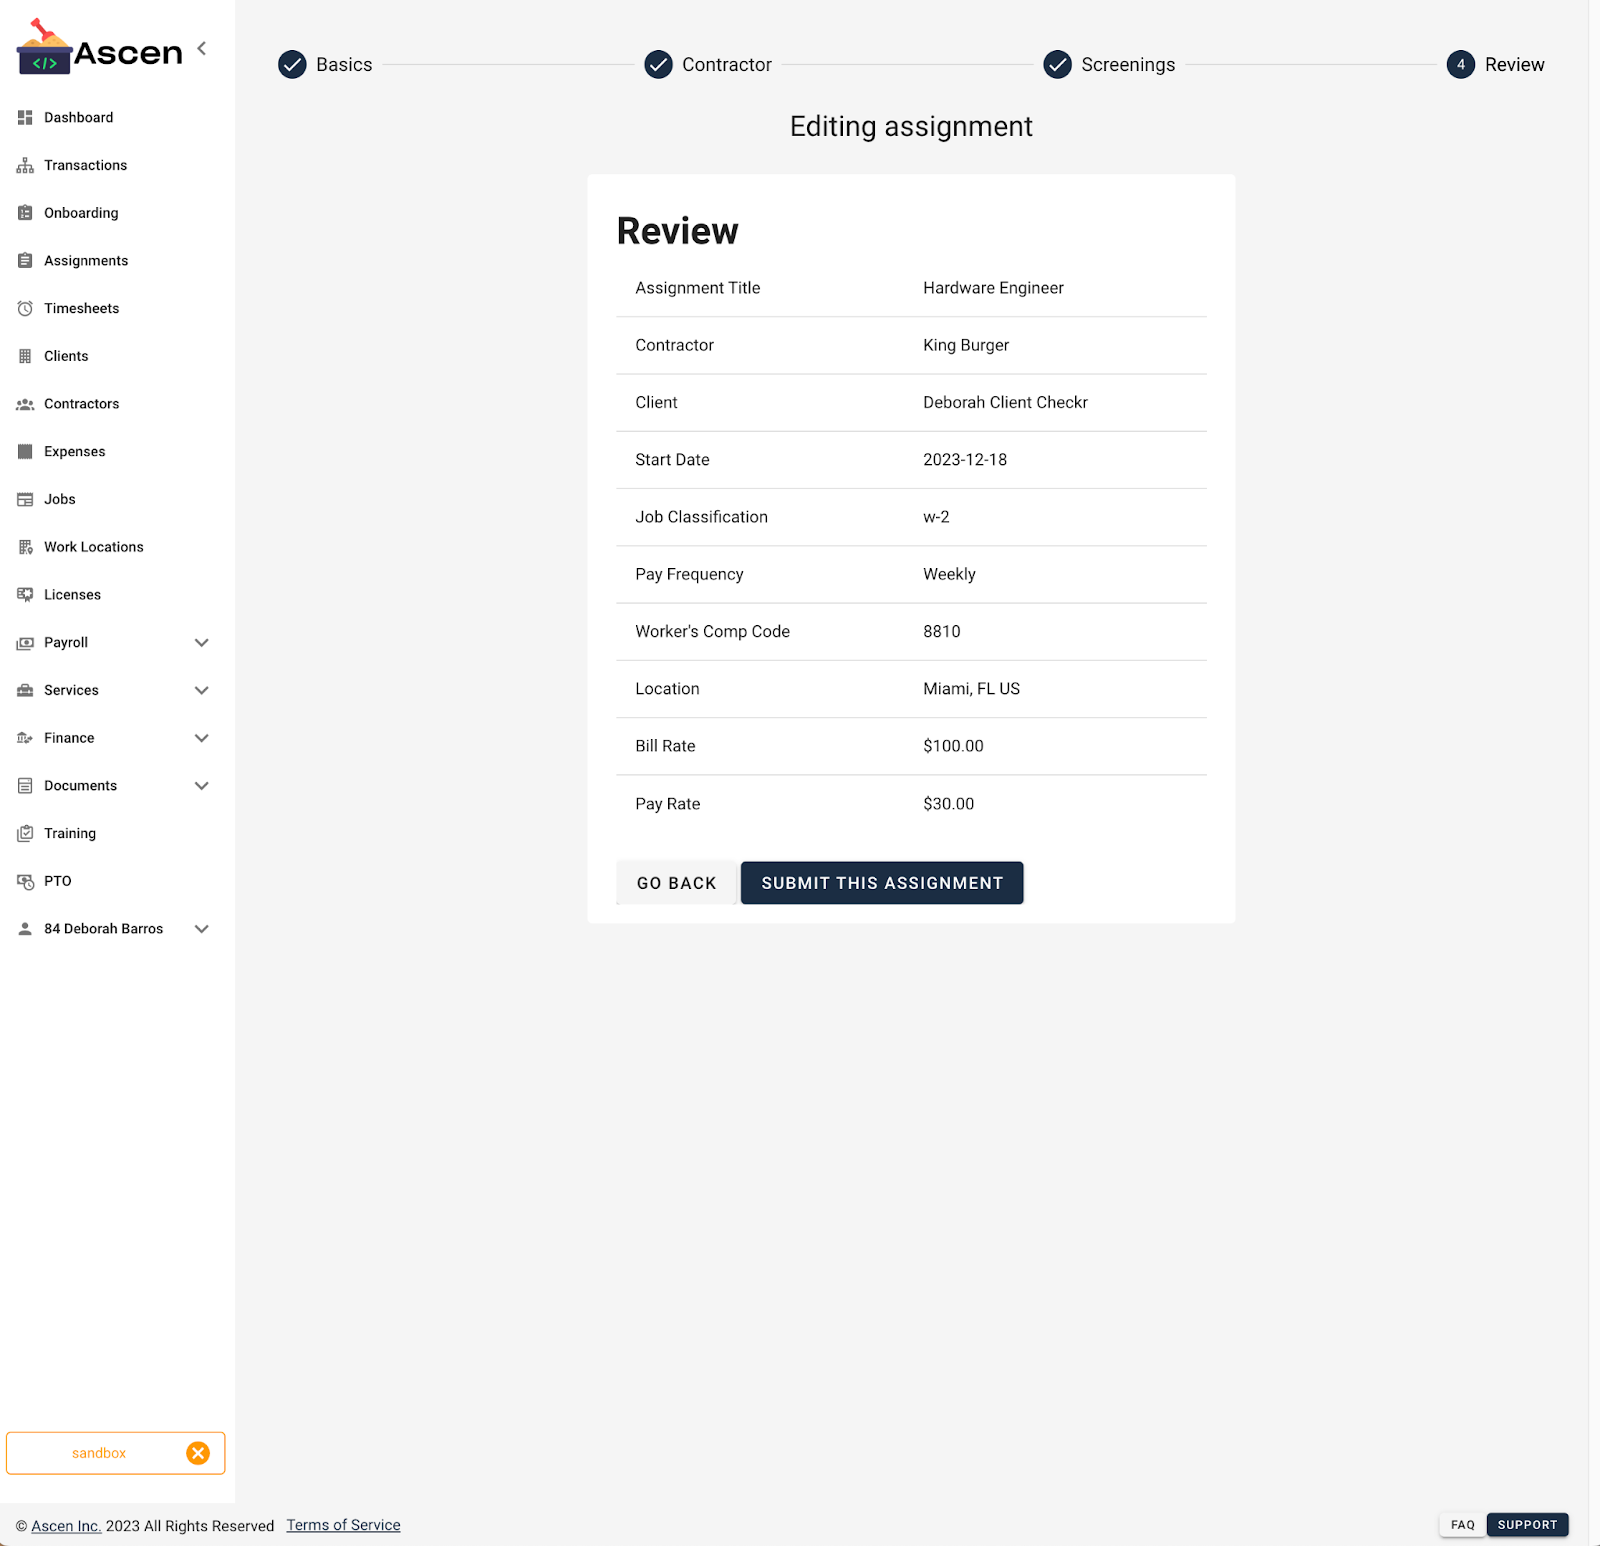Collapse the sidebar with the arrow
This screenshot has width=1600, height=1546.
point(202,48)
